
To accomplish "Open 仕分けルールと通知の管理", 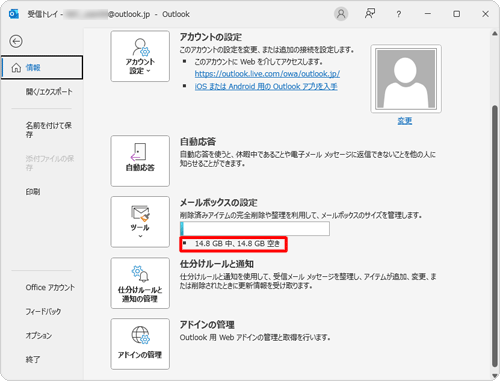I will [x=140, y=283].
